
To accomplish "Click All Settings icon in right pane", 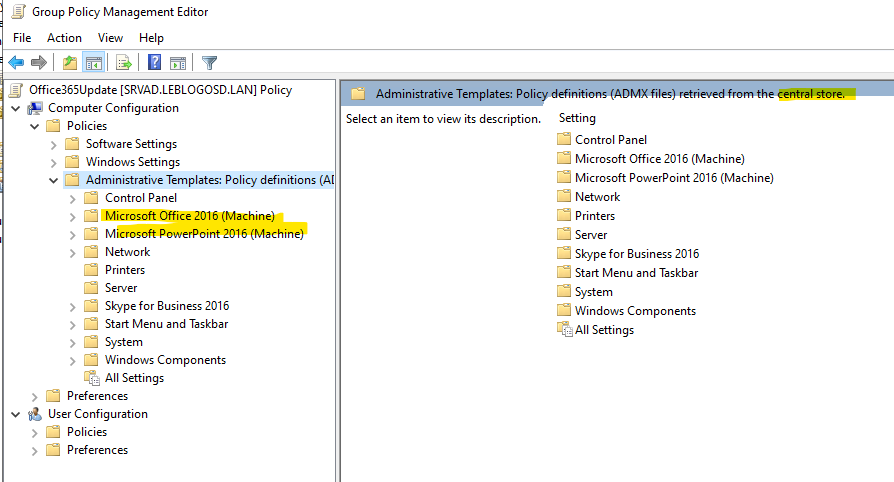I will (564, 330).
